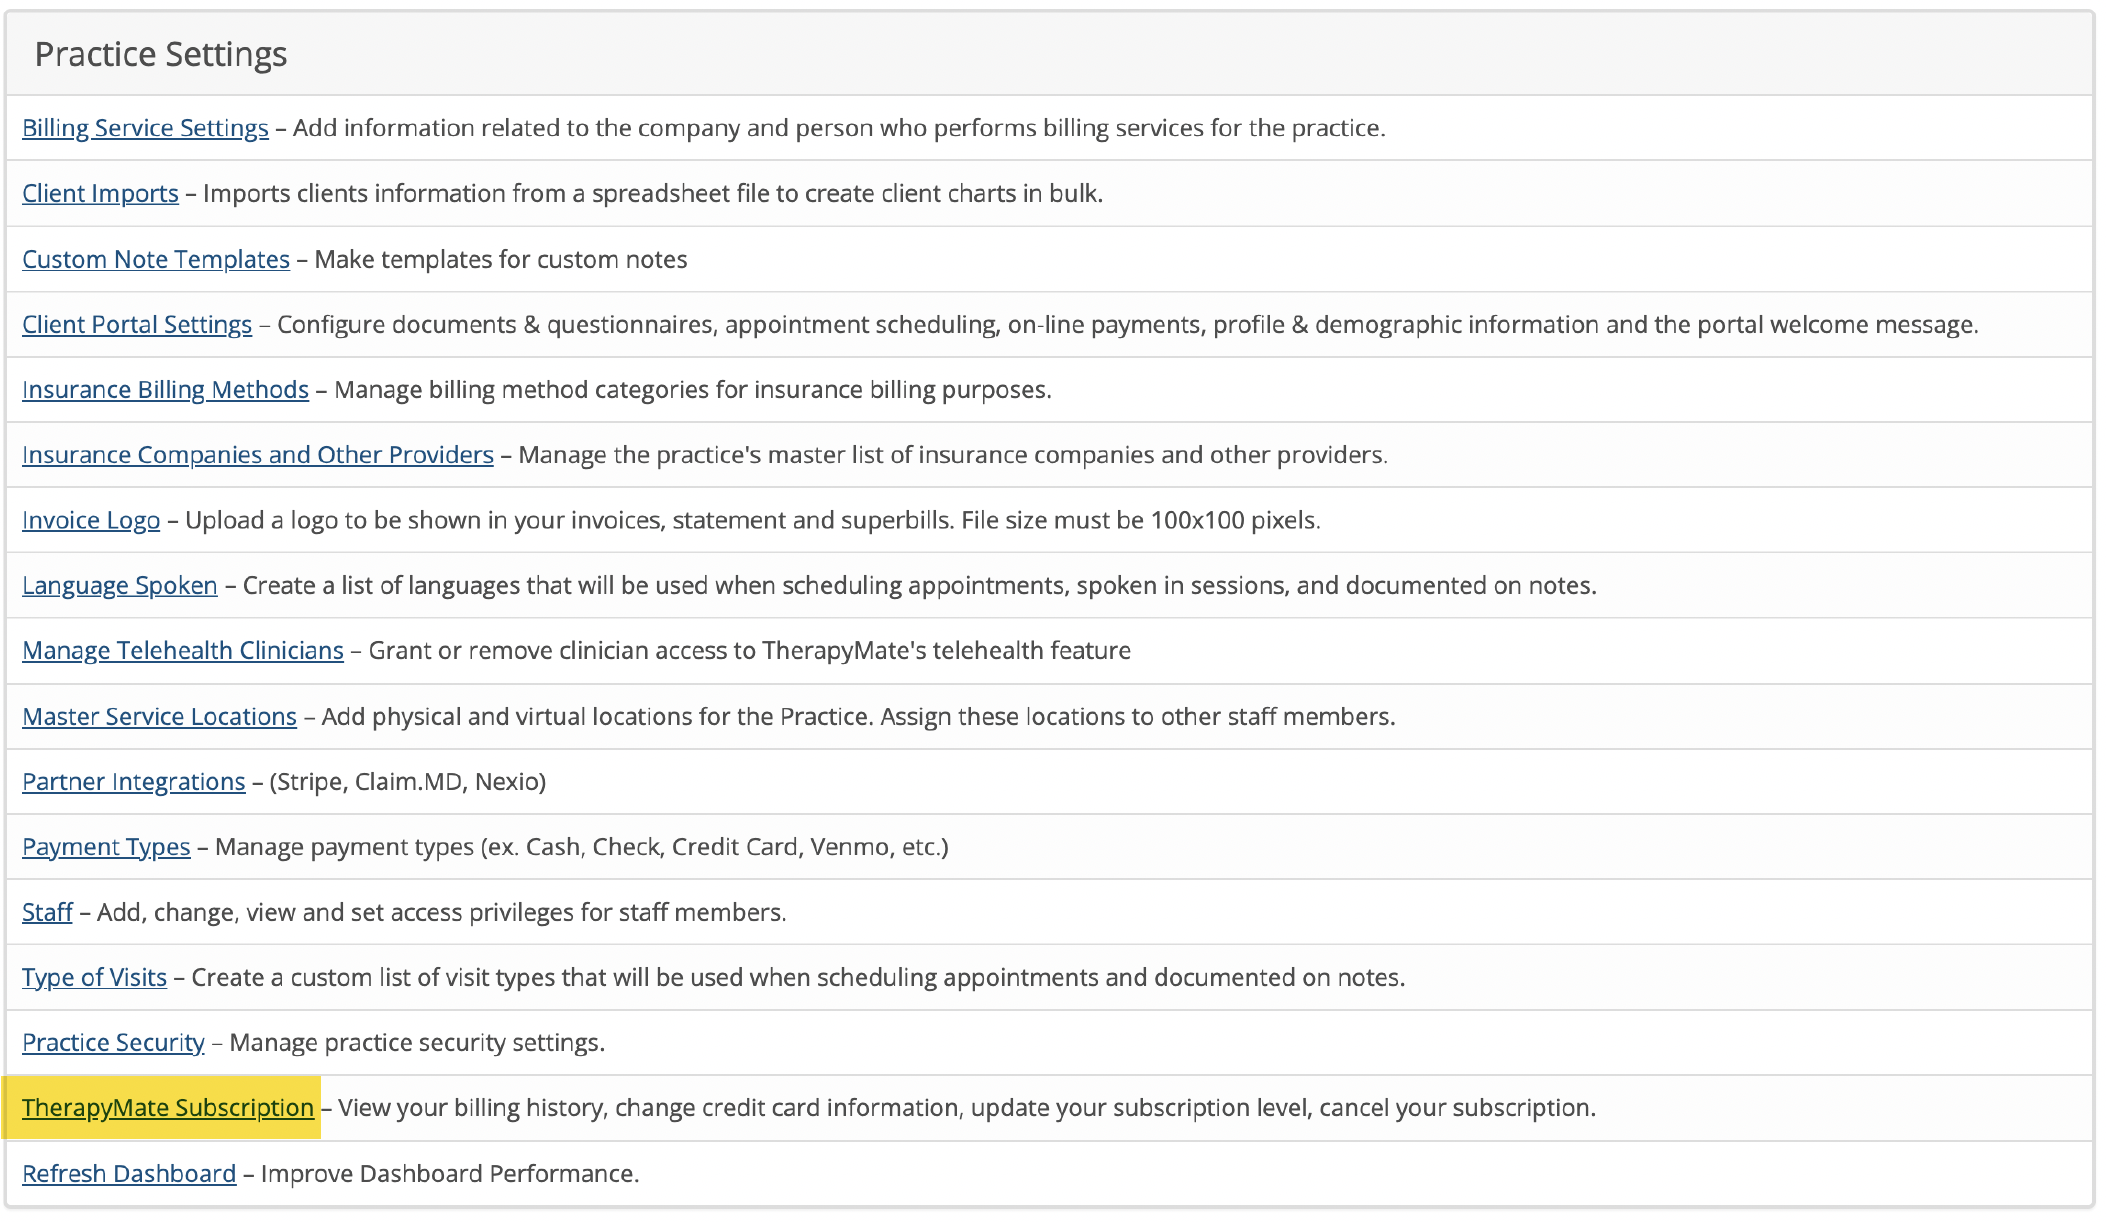Click description about custom list of visit types
Viewport: 2106px width, 1222px height.
[x=798, y=977]
